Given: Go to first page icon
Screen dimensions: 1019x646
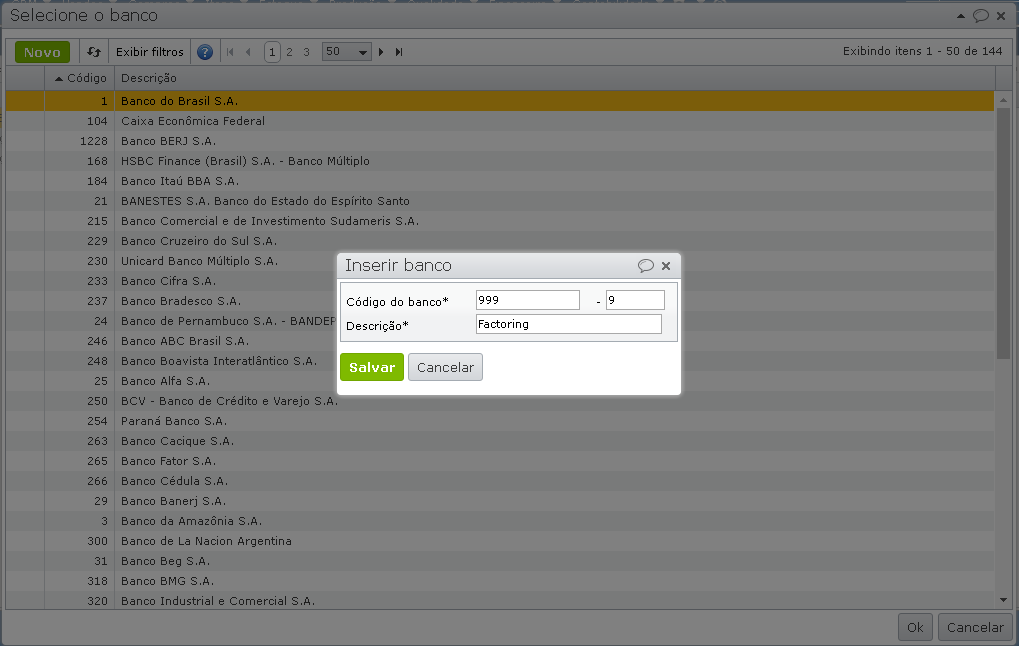Looking at the screenshot, I should click(x=230, y=52).
